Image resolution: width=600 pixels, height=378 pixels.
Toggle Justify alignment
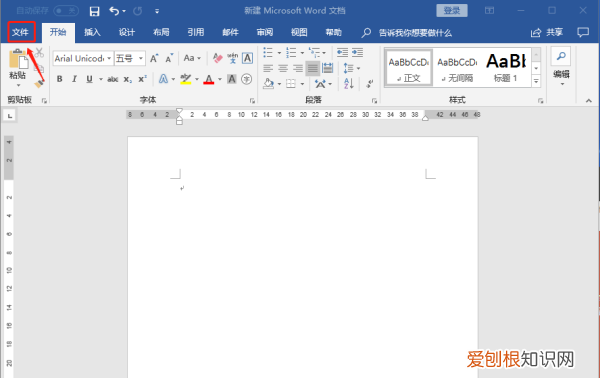(313, 68)
